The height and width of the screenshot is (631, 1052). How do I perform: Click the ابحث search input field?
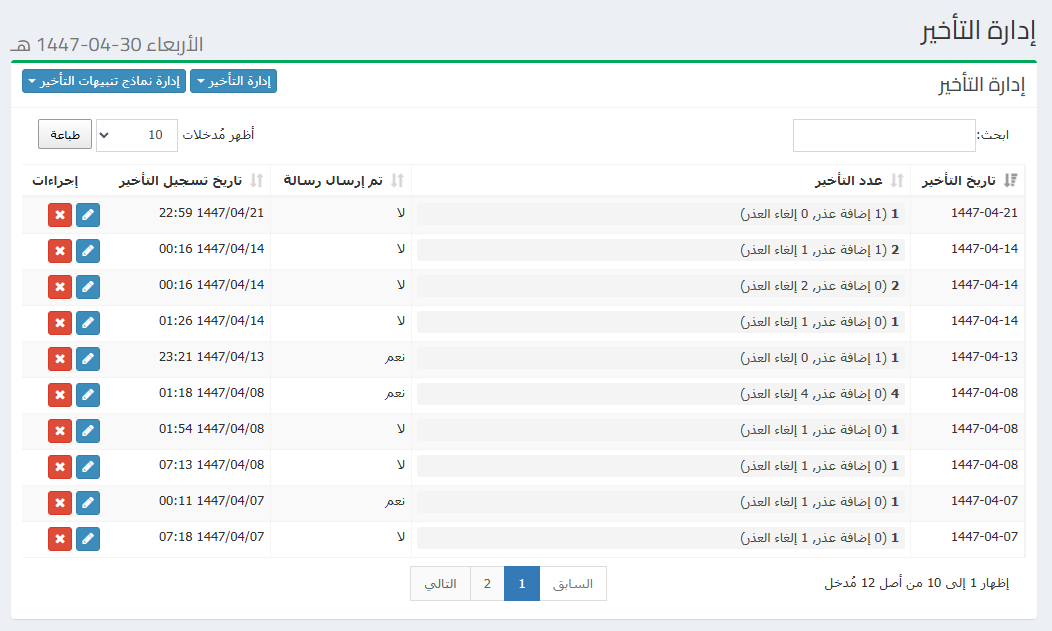coord(884,136)
